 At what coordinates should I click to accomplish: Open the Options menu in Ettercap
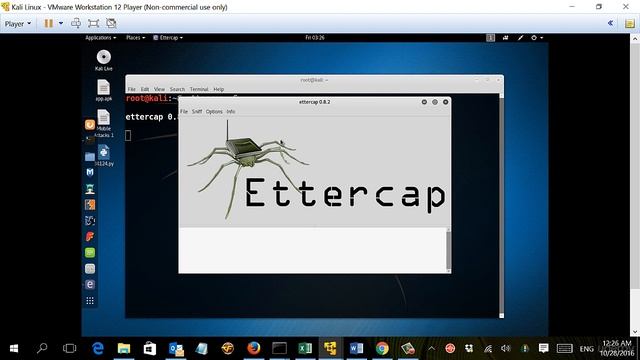coord(214,111)
